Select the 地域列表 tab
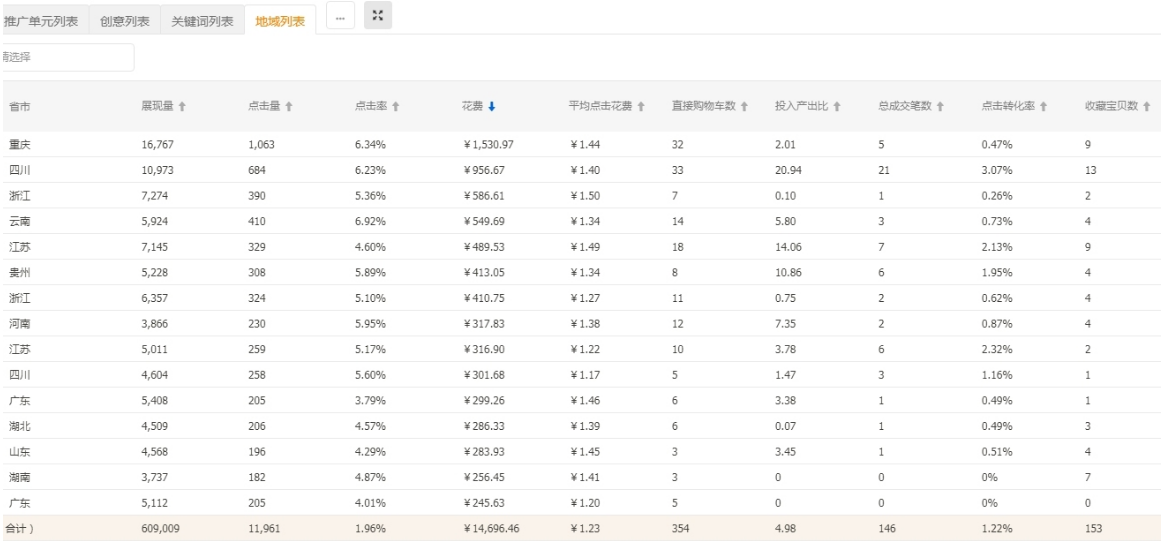Viewport: 1161px width, 541px height. pyautogui.click(x=280, y=21)
